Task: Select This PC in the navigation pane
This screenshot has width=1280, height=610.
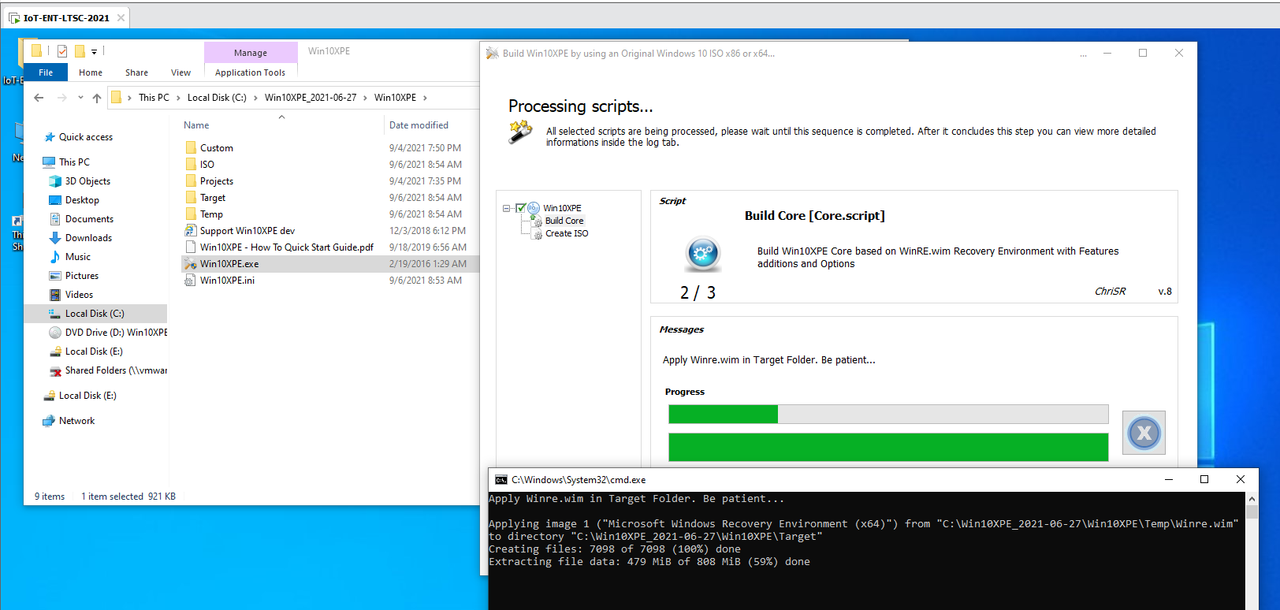Action: tap(74, 162)
